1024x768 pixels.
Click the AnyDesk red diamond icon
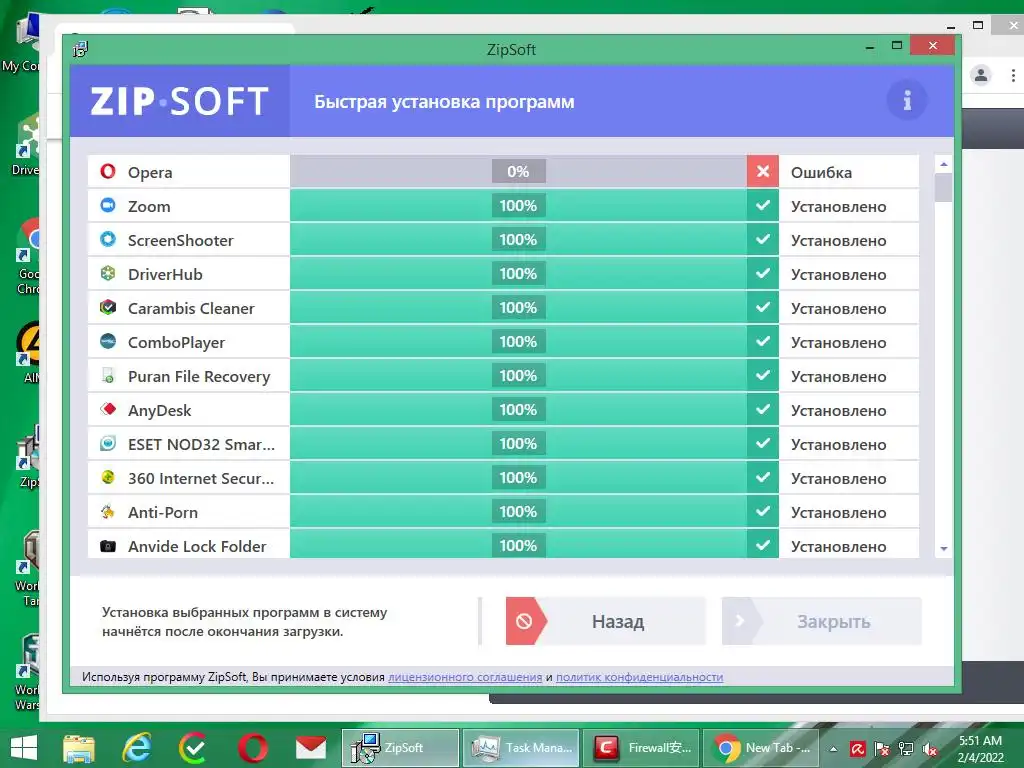pyautogui.click(x=108, y=409)
